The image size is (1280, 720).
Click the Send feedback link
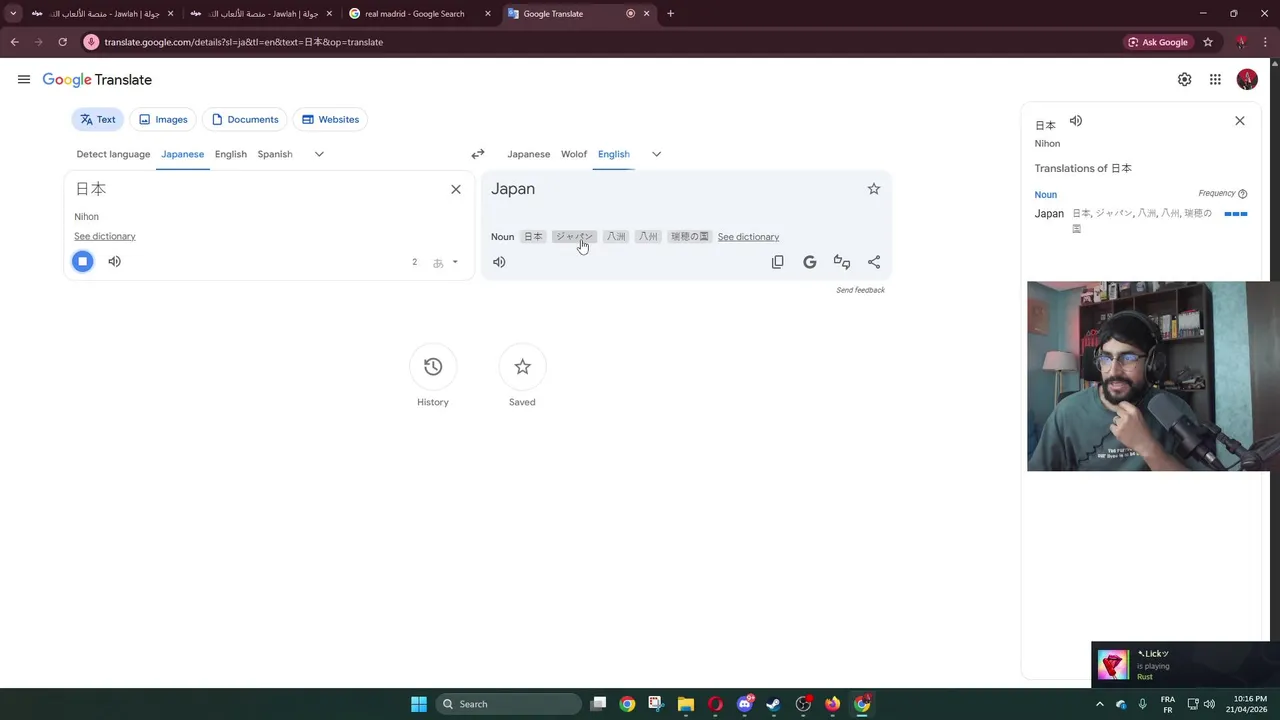coord(860,290)
